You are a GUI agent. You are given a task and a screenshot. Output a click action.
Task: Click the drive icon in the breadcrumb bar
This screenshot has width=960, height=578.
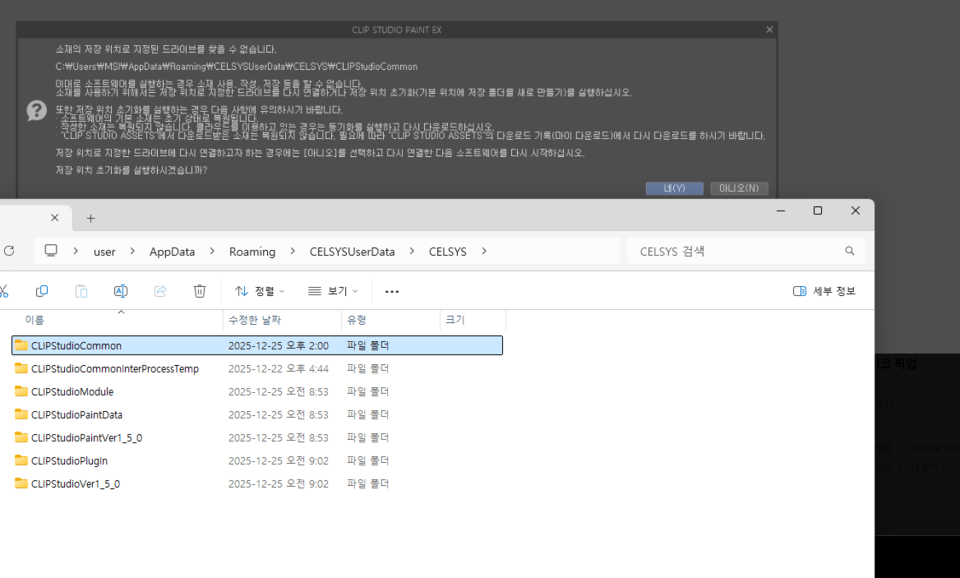click(x=50, y=251)
